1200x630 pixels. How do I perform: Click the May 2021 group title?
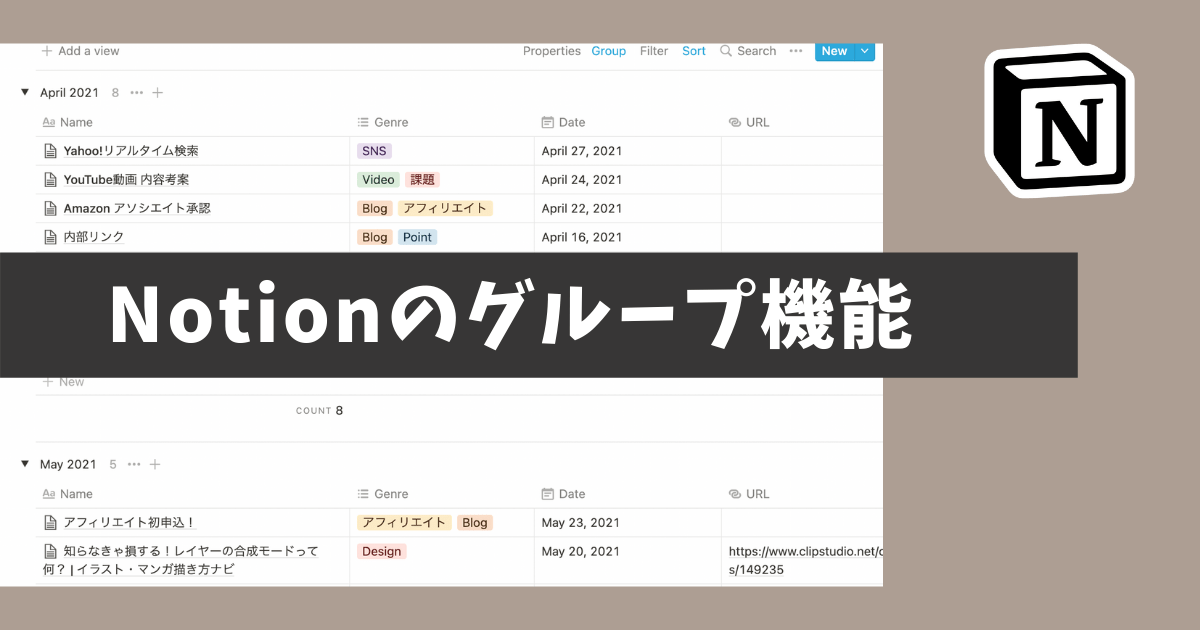[68, 464]
